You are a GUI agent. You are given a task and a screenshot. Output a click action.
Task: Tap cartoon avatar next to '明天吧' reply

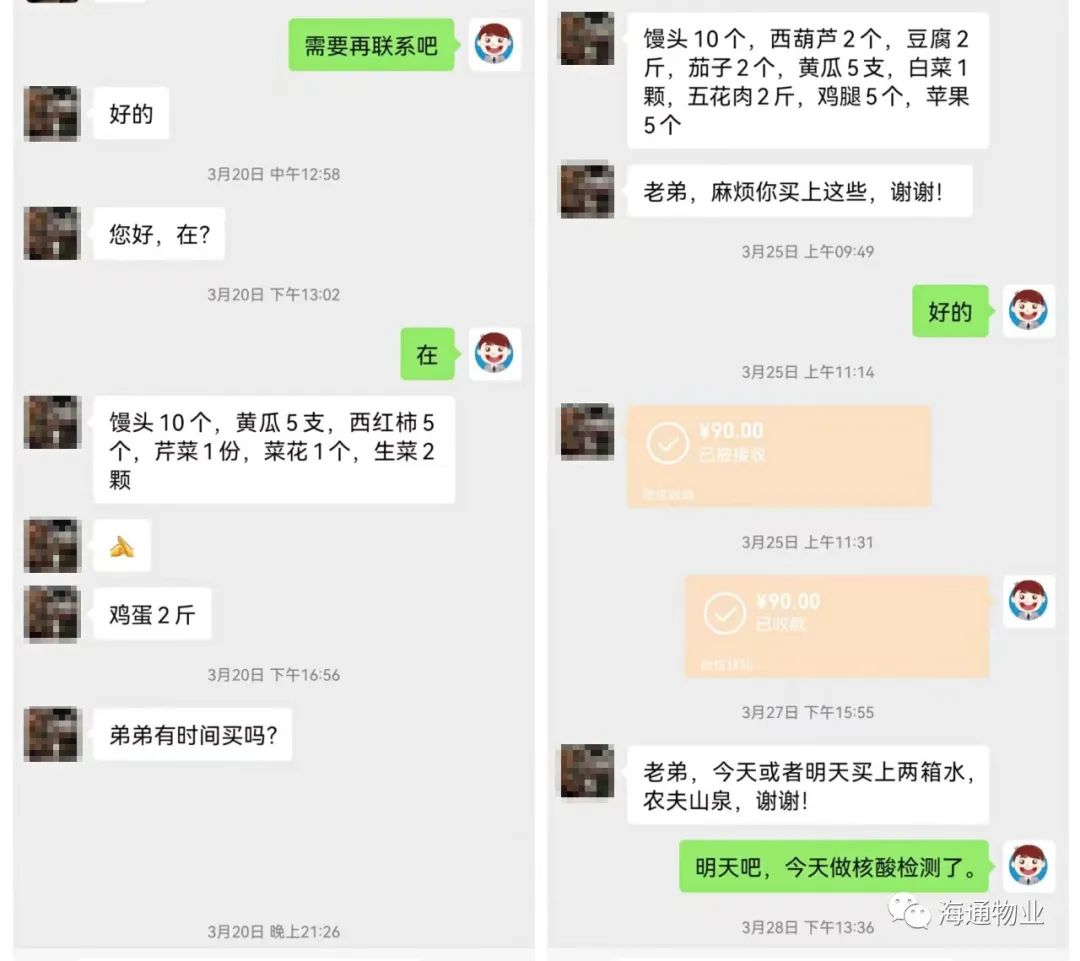click(1028, 866)
